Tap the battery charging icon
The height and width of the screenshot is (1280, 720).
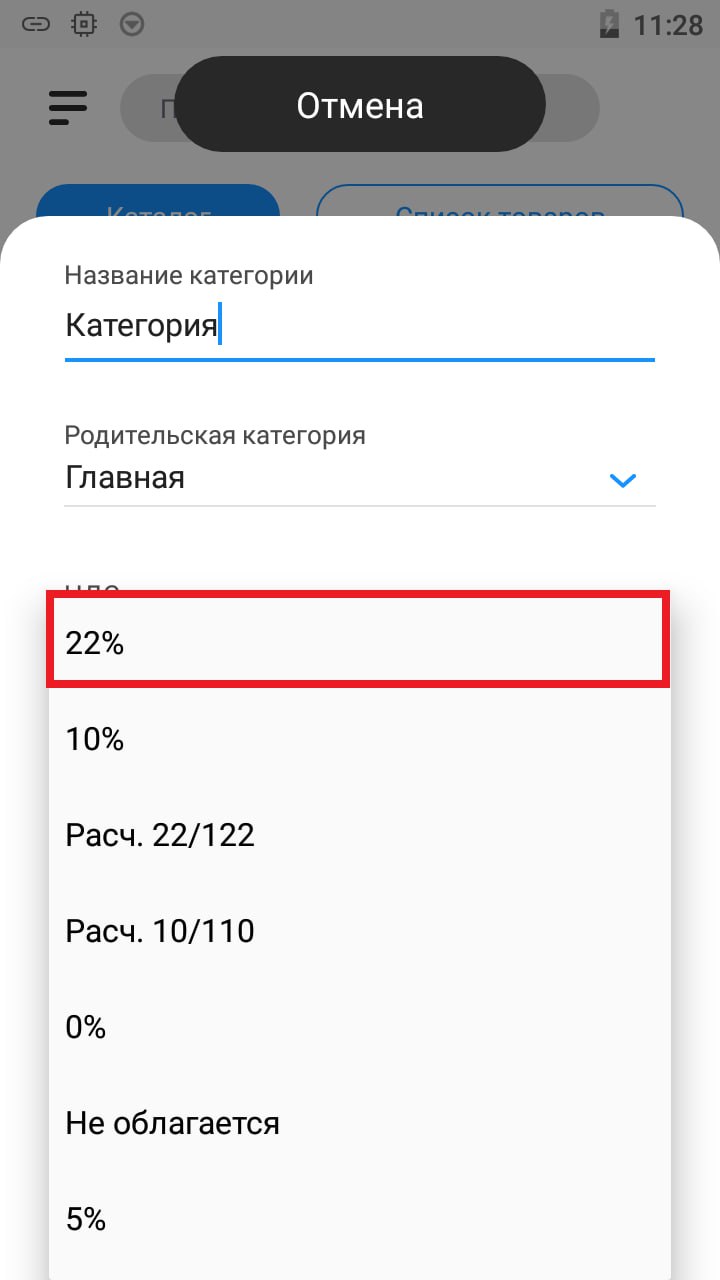(x=608, y=24)
